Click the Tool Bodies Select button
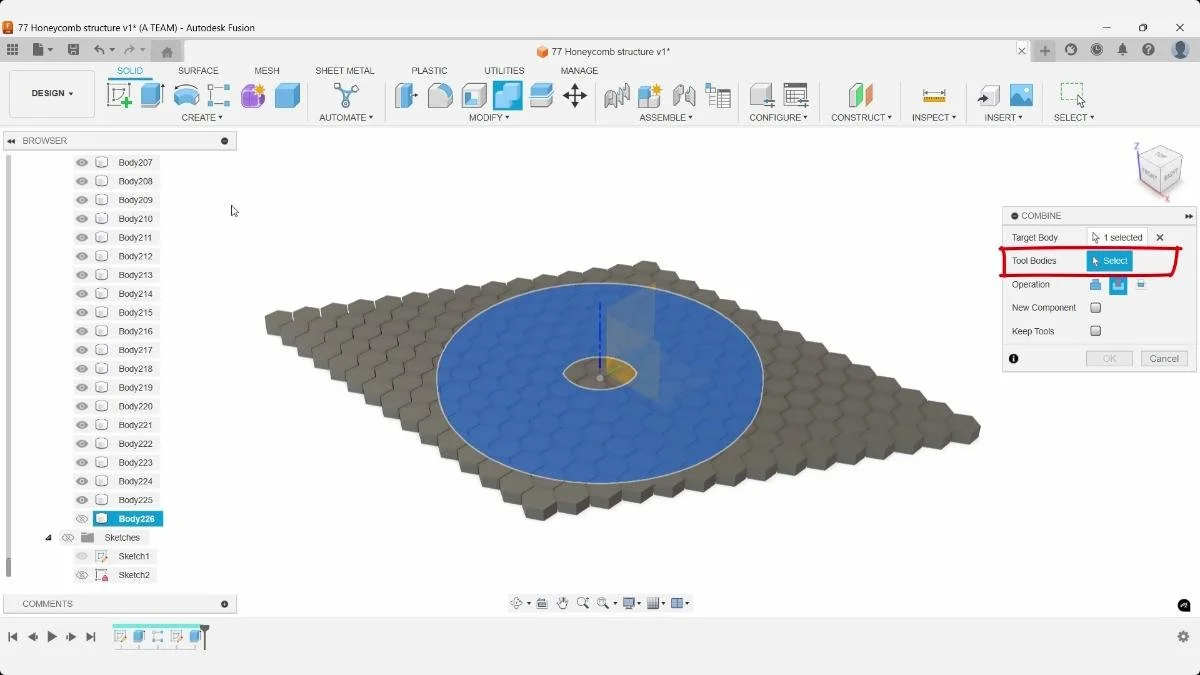 1110,261
